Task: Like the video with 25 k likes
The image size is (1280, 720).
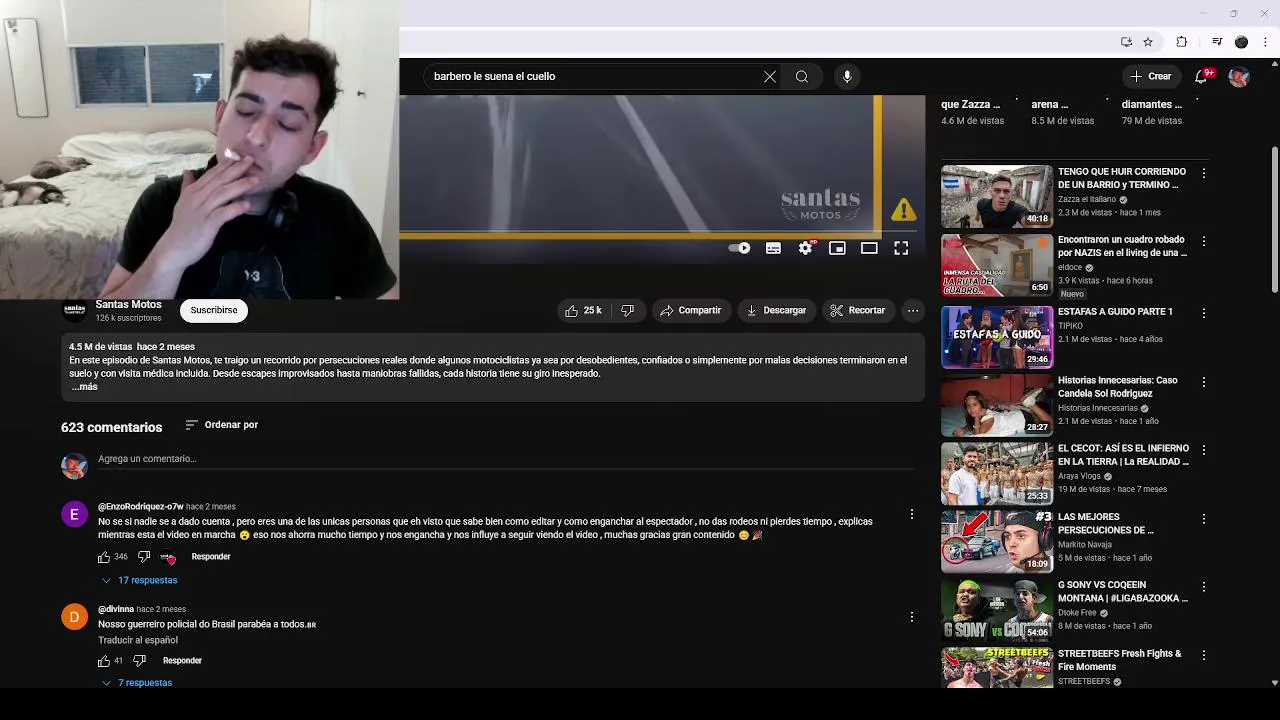Action: pos(584,311)
